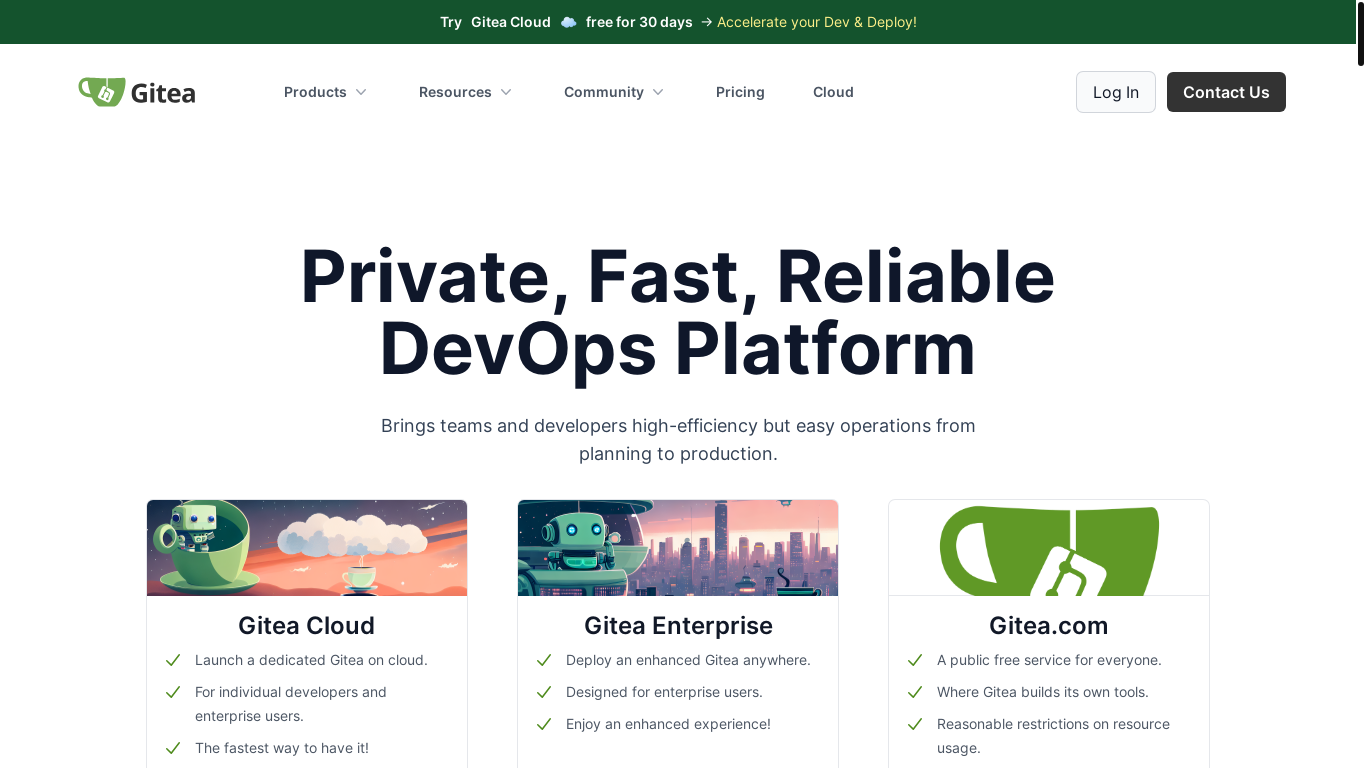The width and height of the screenshot is (1366, 768).
Task: Expand the Resources dropdown chevron
Action: click(x=506, y=92)
